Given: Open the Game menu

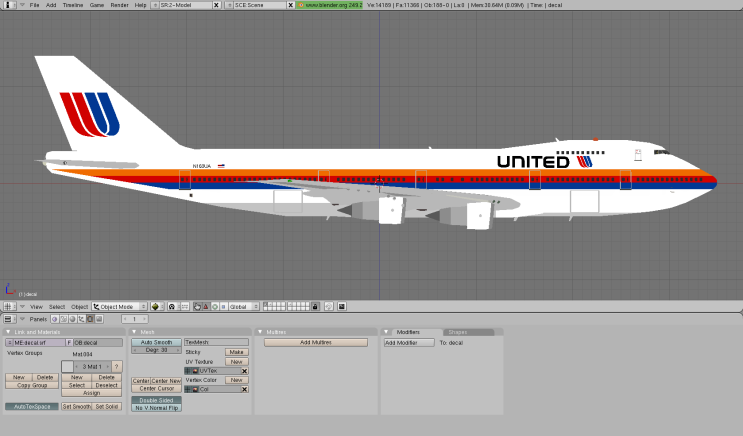Looking at the screenshot, I should 97,5.
